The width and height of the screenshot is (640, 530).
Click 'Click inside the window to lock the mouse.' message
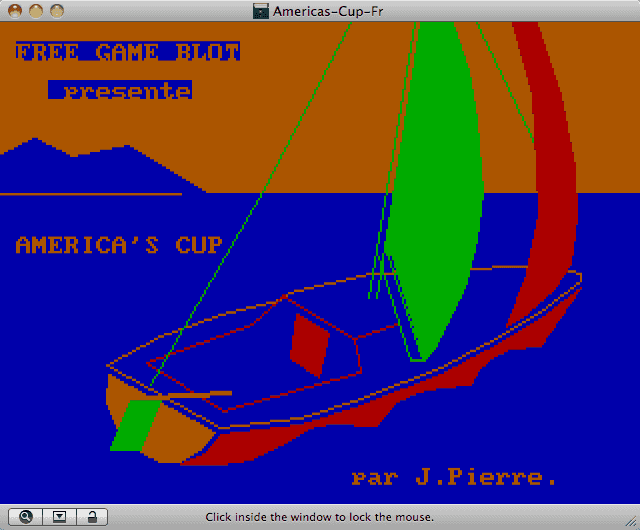[x=320, y=517]
